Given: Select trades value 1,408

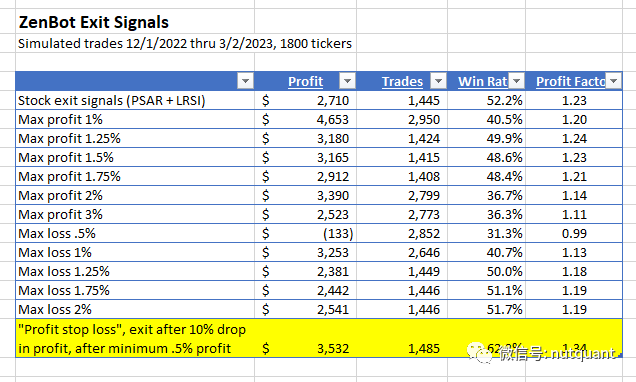Looking at the screenshot, I should pos(424,177).
